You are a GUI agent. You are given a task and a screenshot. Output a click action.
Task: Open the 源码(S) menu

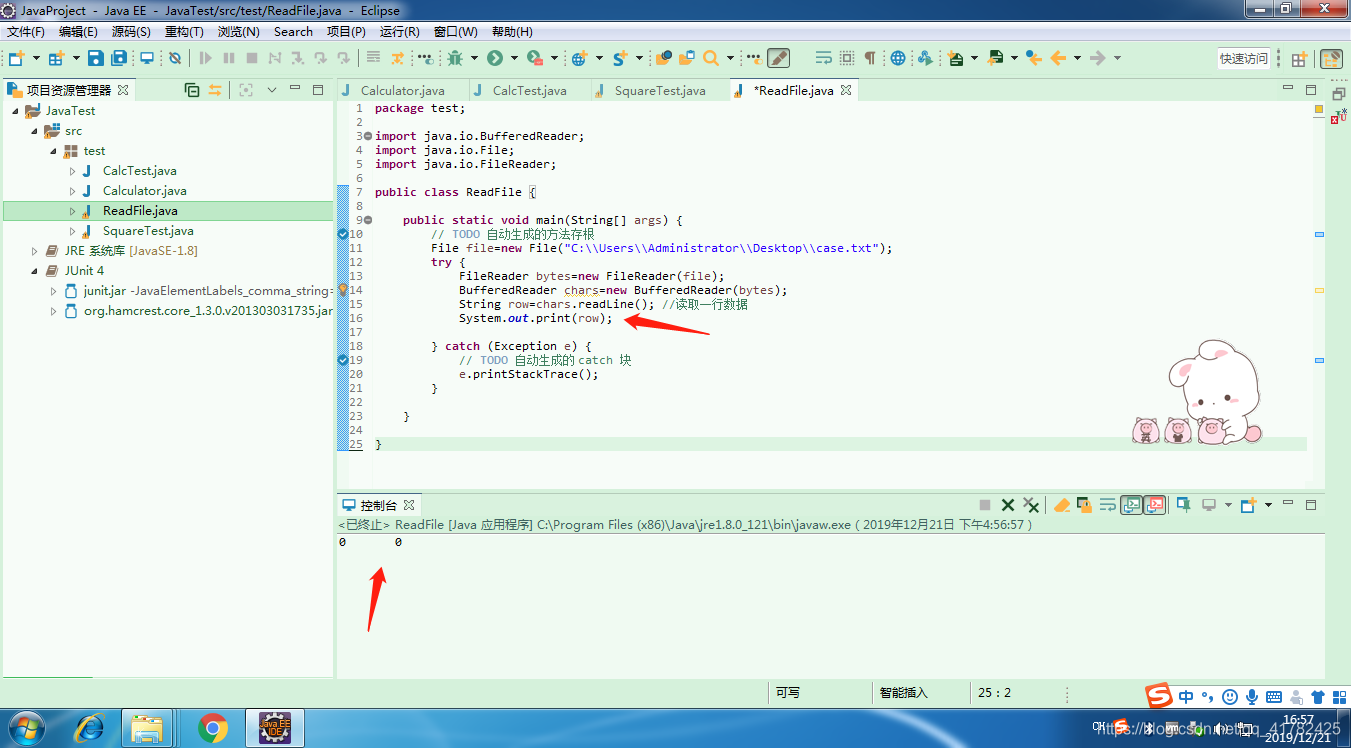click(x=131, y=32)
